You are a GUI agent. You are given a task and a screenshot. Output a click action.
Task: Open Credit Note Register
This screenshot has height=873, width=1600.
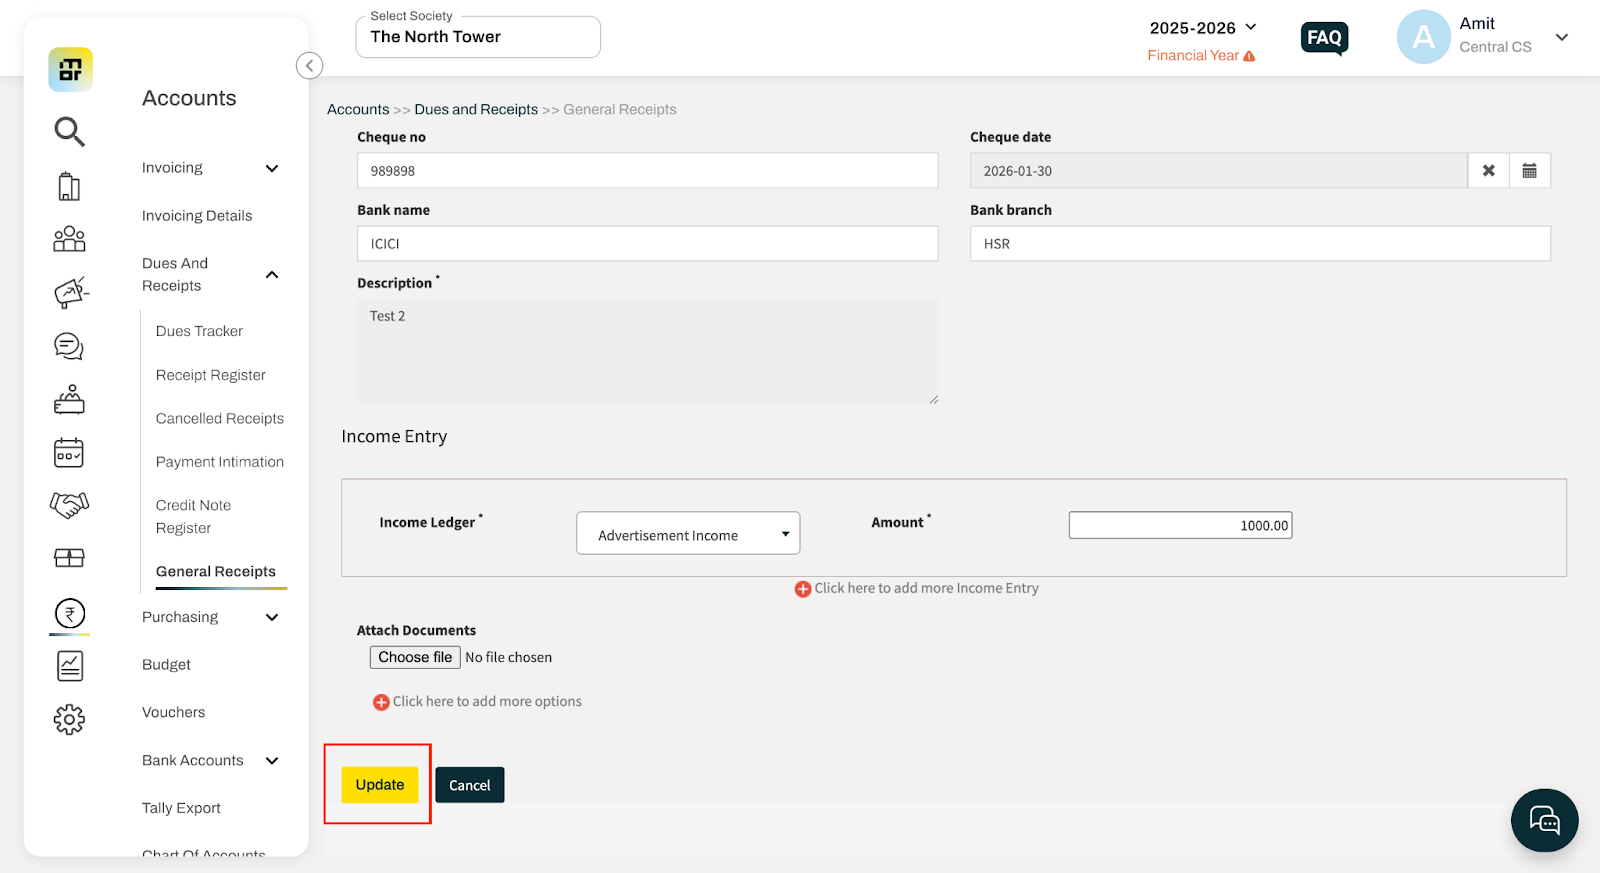click(x=194, y=516)
